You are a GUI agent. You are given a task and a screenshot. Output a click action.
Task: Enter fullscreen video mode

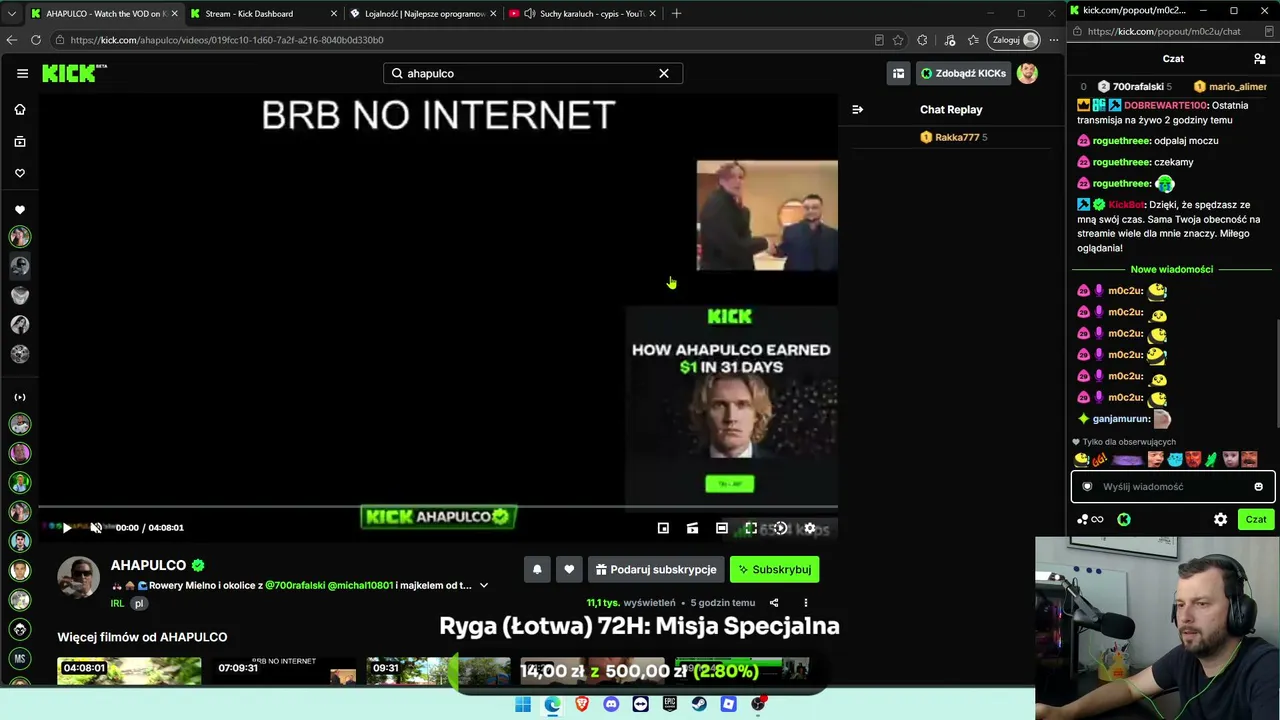point(751,528)
